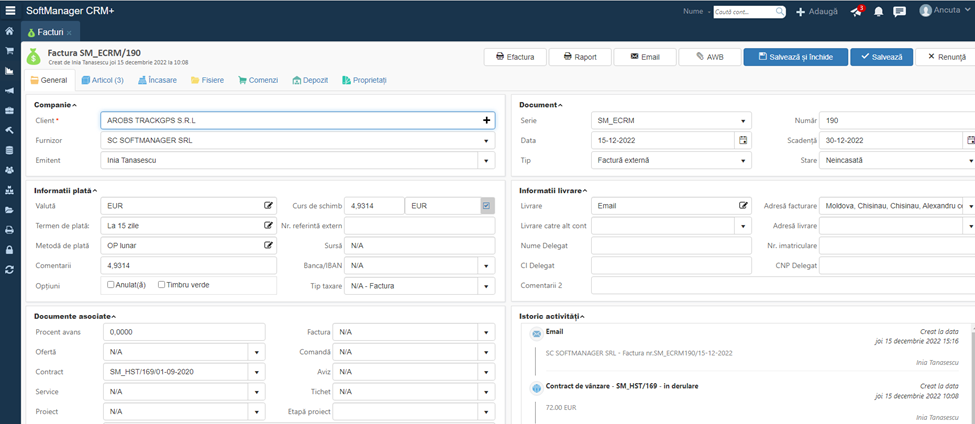975x424 pixels.
Task: Toggle the Anulat(ă) checkbox
Action: (x=111, y=285)
